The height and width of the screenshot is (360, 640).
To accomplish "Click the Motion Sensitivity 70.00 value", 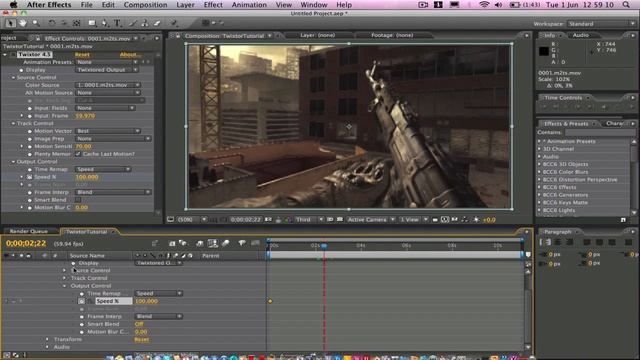I will [83, 146].
